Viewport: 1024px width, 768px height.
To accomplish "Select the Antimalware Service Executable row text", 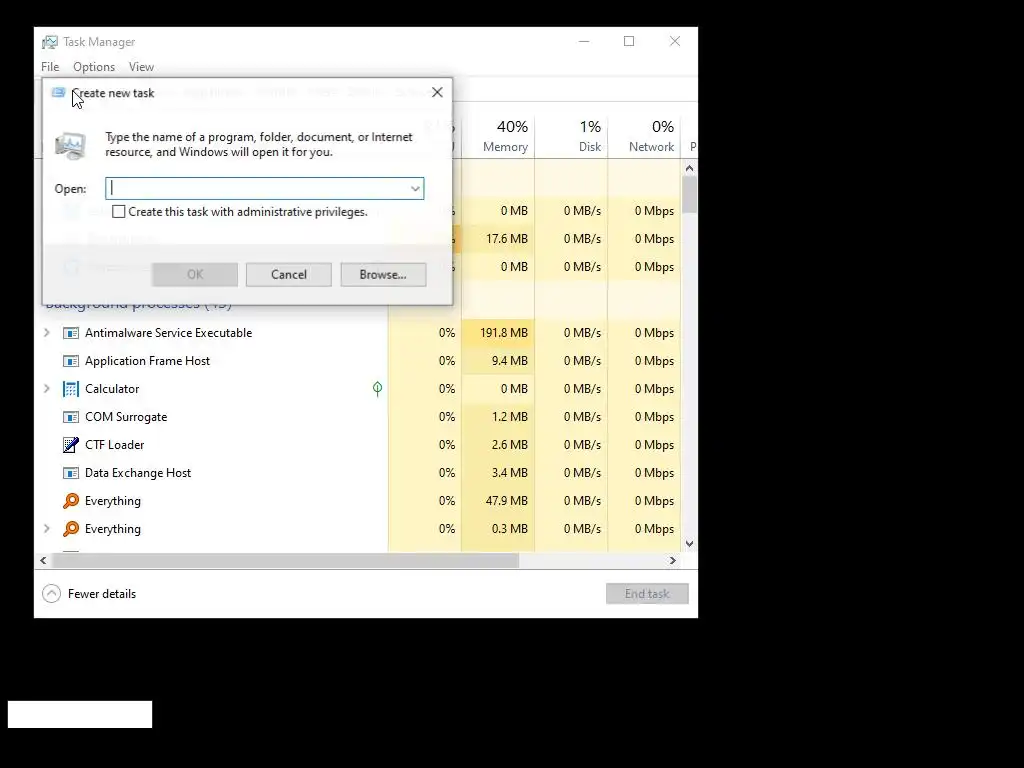I will pos(168,333).
